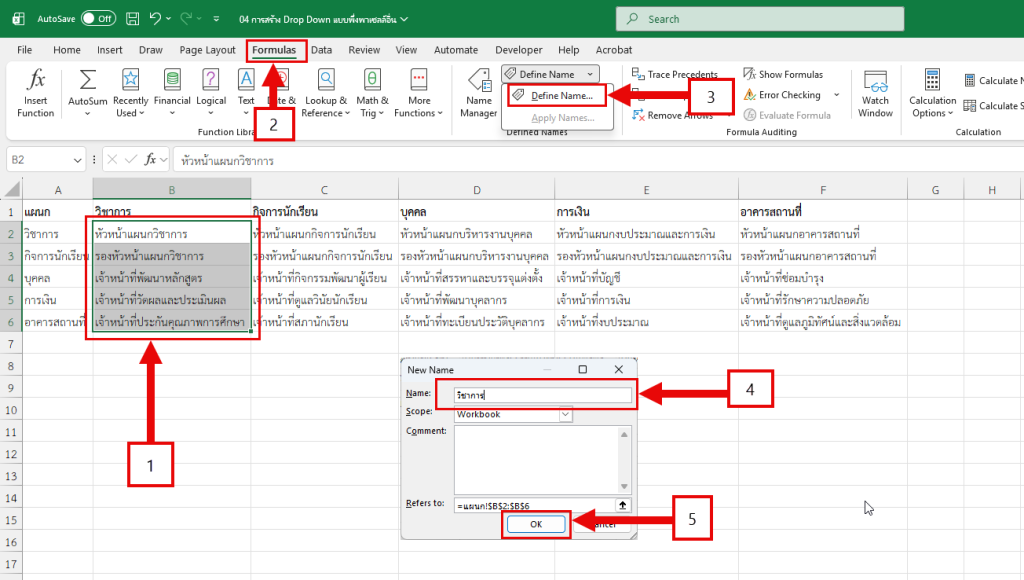1024x580 pixels.
Task: Click the Calculate Now icon
Action: point(970,80)
